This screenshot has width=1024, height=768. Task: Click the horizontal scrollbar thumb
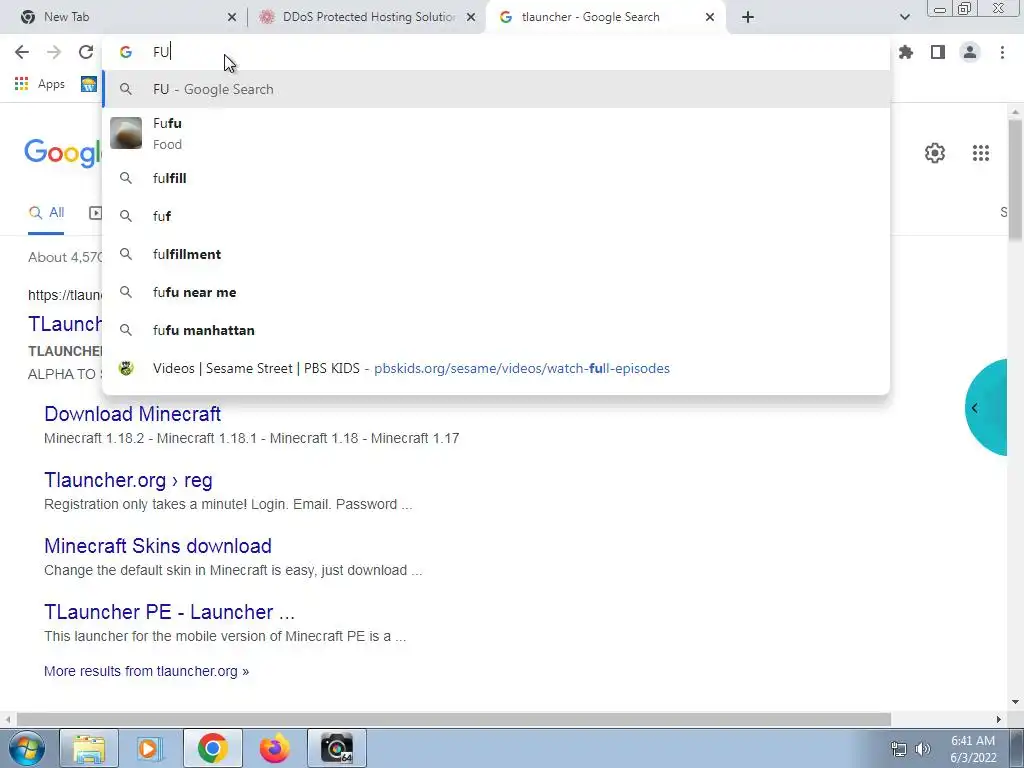[x=453, y=719]
